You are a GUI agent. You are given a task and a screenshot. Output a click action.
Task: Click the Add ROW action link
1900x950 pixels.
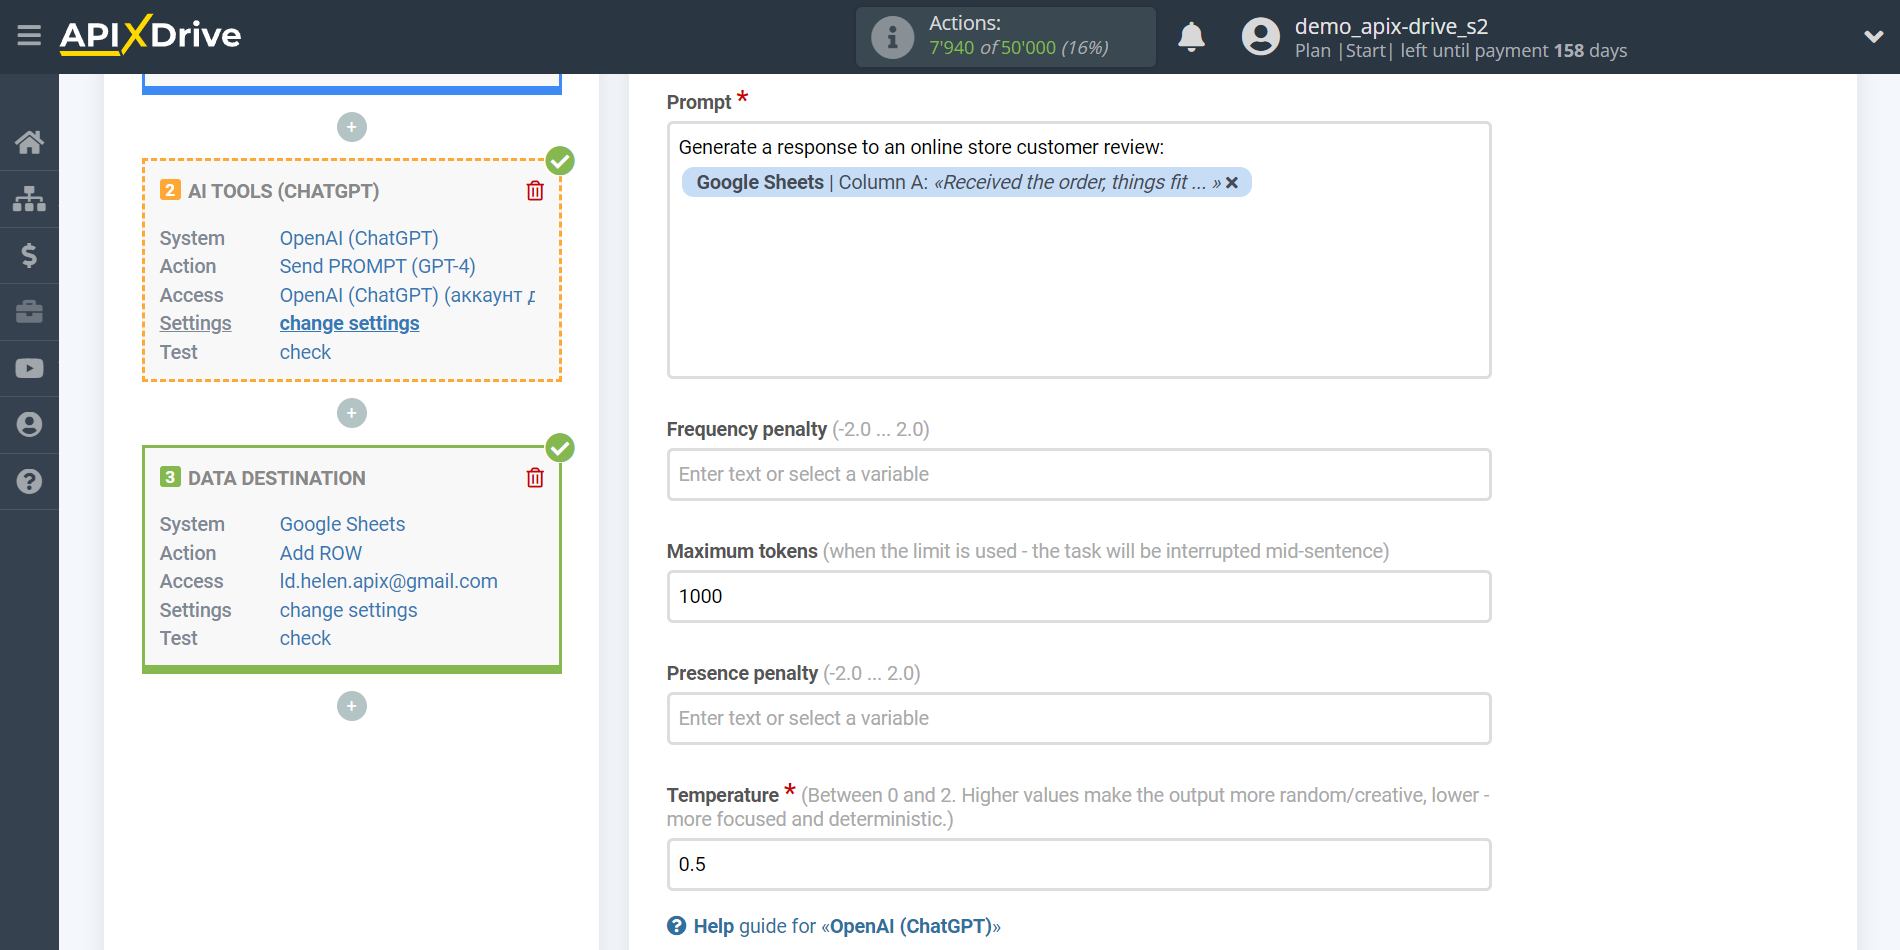pos(321,553)
